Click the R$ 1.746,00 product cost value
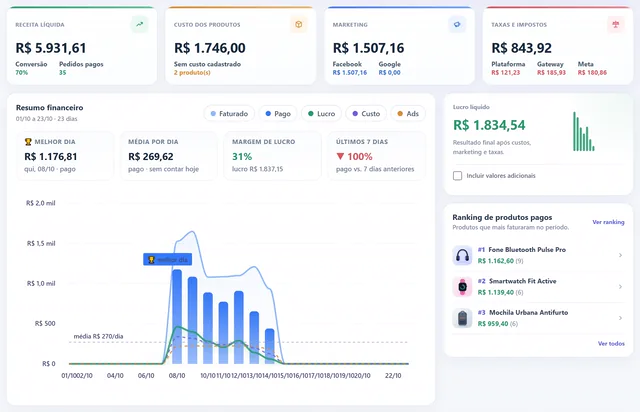 (210, 48)
